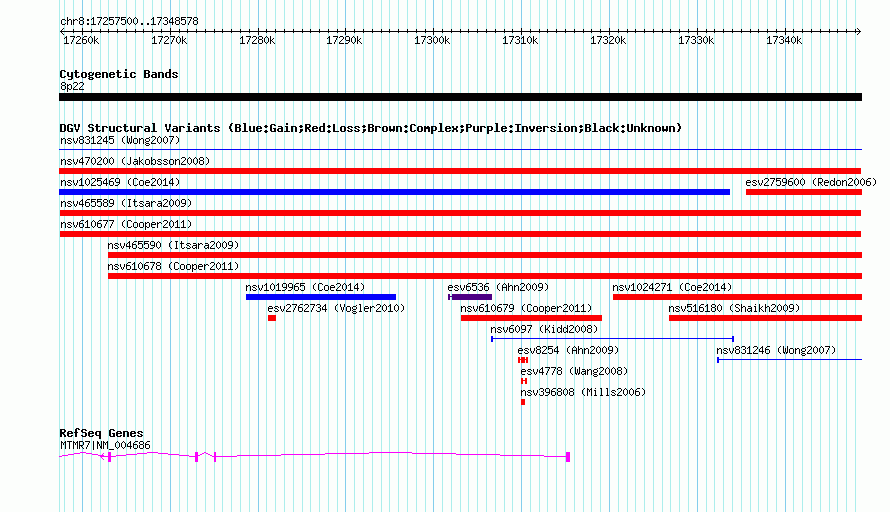This screenshot has height=512, width=890.
Task: Click the nsv465589 (Itsara2009) label
Action: click(x=126, y=203)
